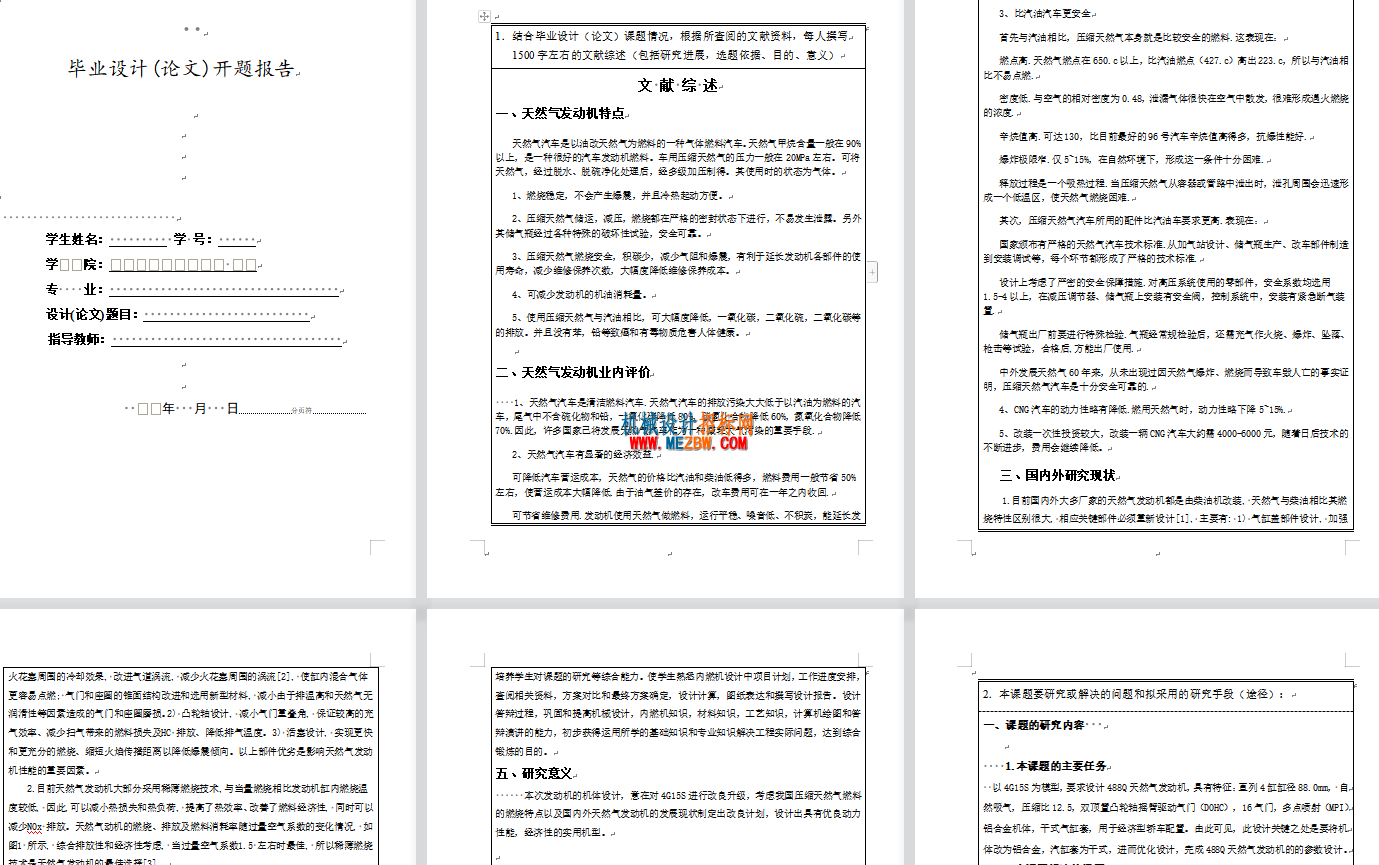Click the line 3、比汽油汽车更安全
The image size is (1379, 865).
[1047, 14]
